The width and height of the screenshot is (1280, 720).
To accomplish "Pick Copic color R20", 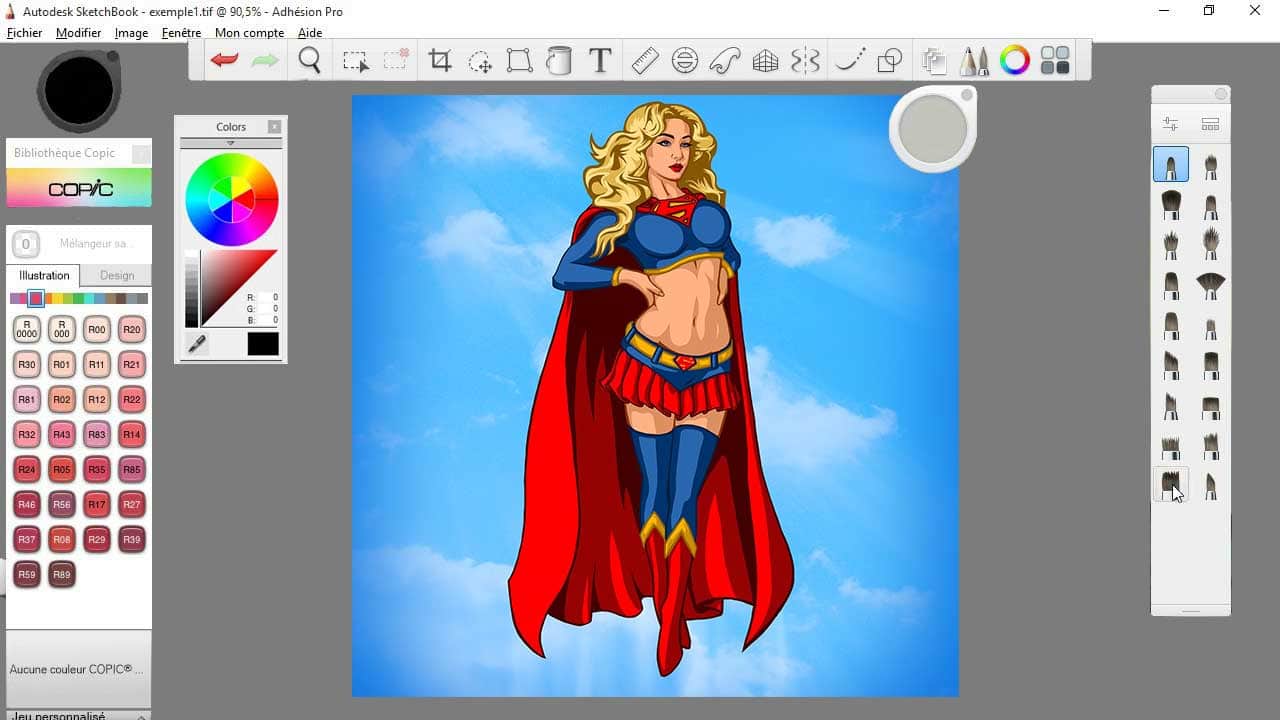I will (132, 329).
